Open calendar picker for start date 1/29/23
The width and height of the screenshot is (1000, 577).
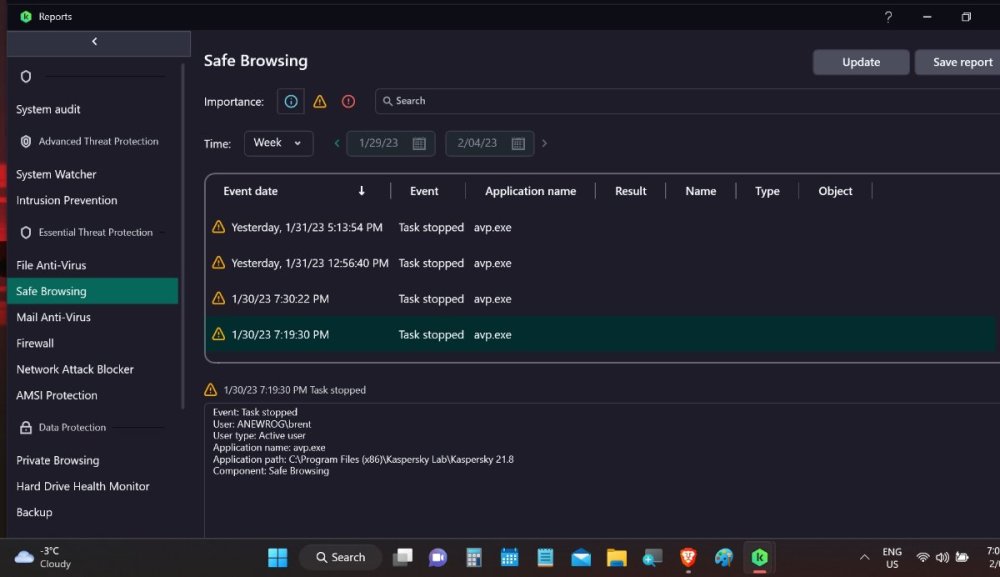click(x=419, y=143)
